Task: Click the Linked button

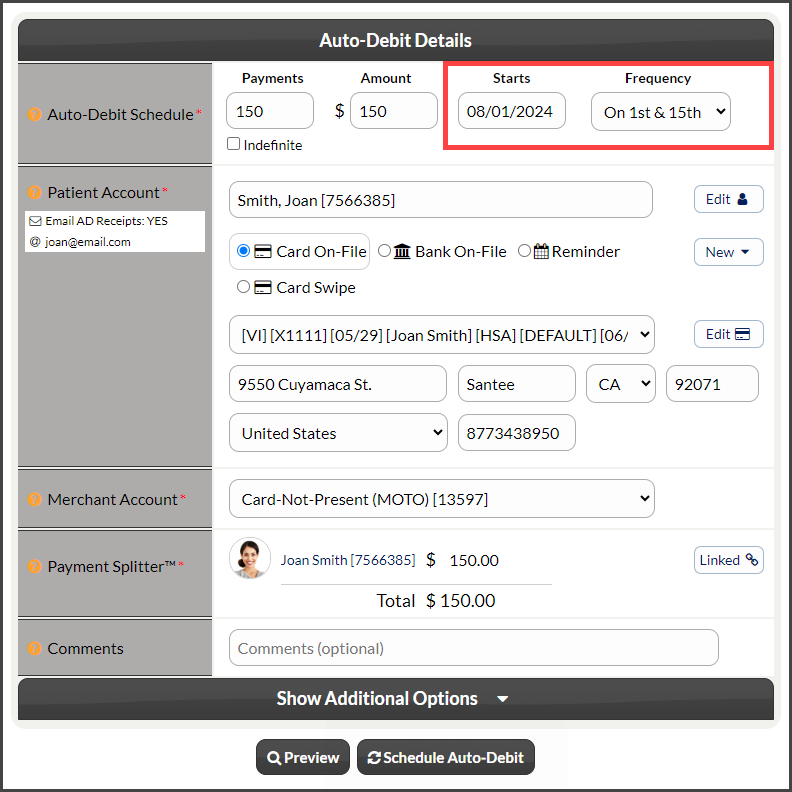Action: tap(728, 560)
